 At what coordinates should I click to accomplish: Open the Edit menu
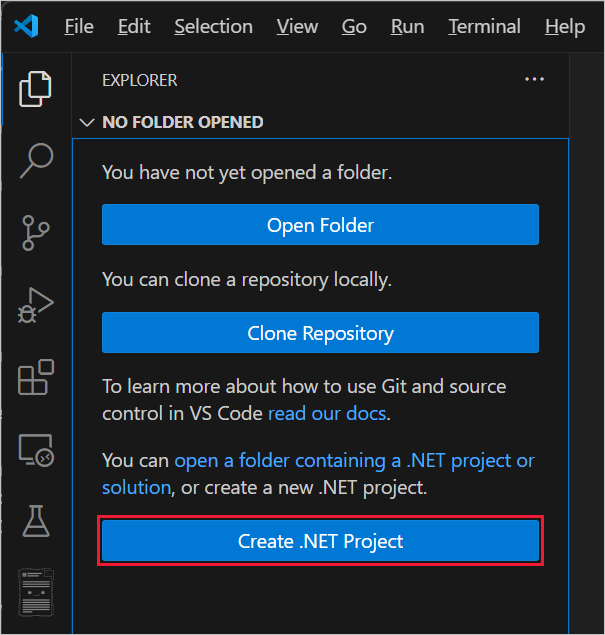click(x=133, y=26)
